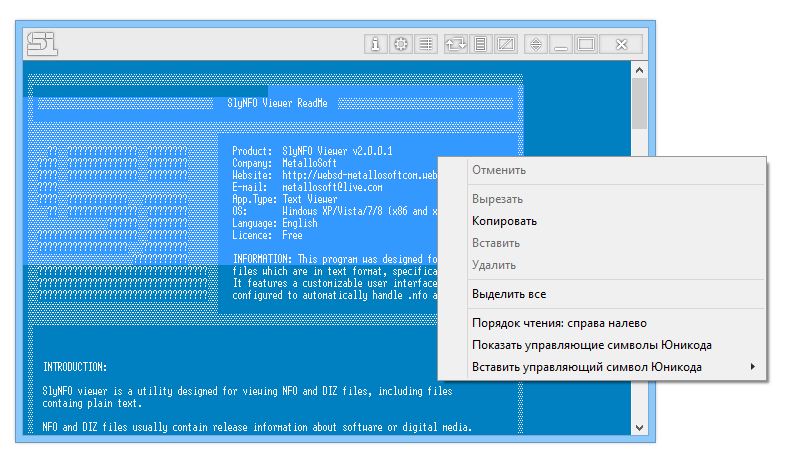Click the scrollbar up arrow
This screenshot has width=790, height=471.
point(639,70)
